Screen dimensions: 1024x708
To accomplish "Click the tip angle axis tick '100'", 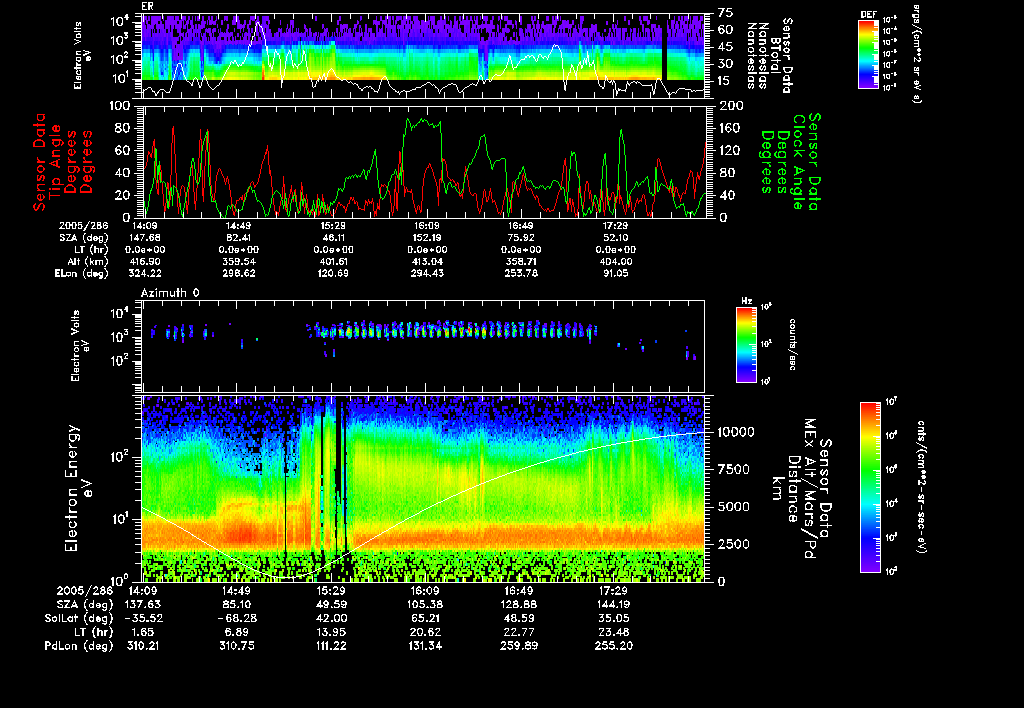I will pyautogui.click(x=121, y=106).
